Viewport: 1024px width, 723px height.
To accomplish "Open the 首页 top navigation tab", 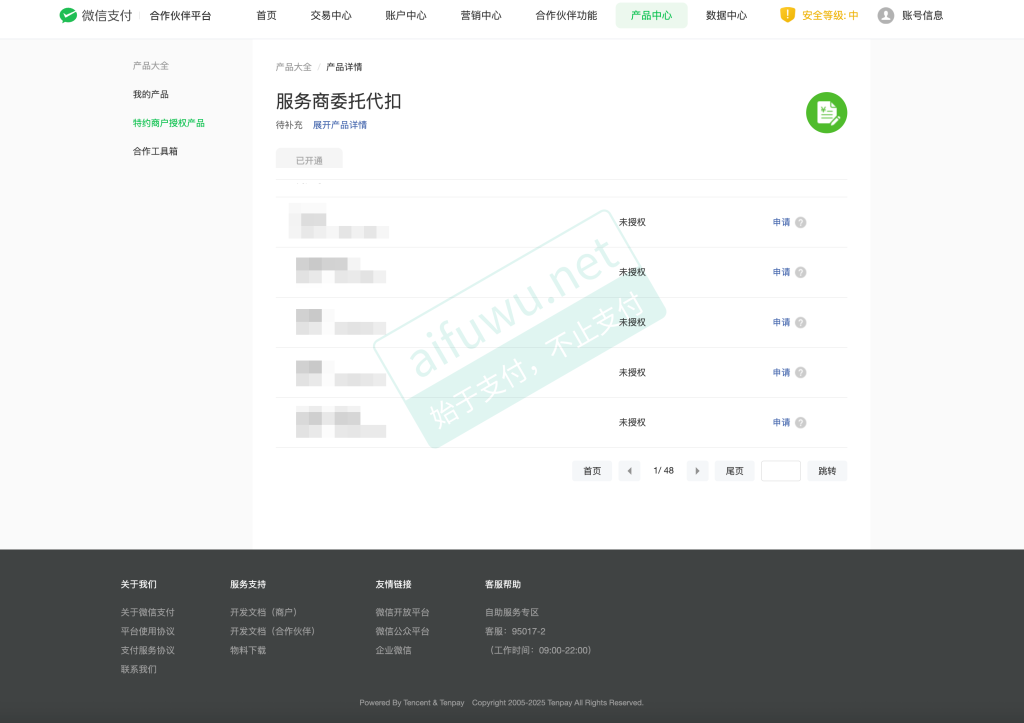I will [266, 16].
